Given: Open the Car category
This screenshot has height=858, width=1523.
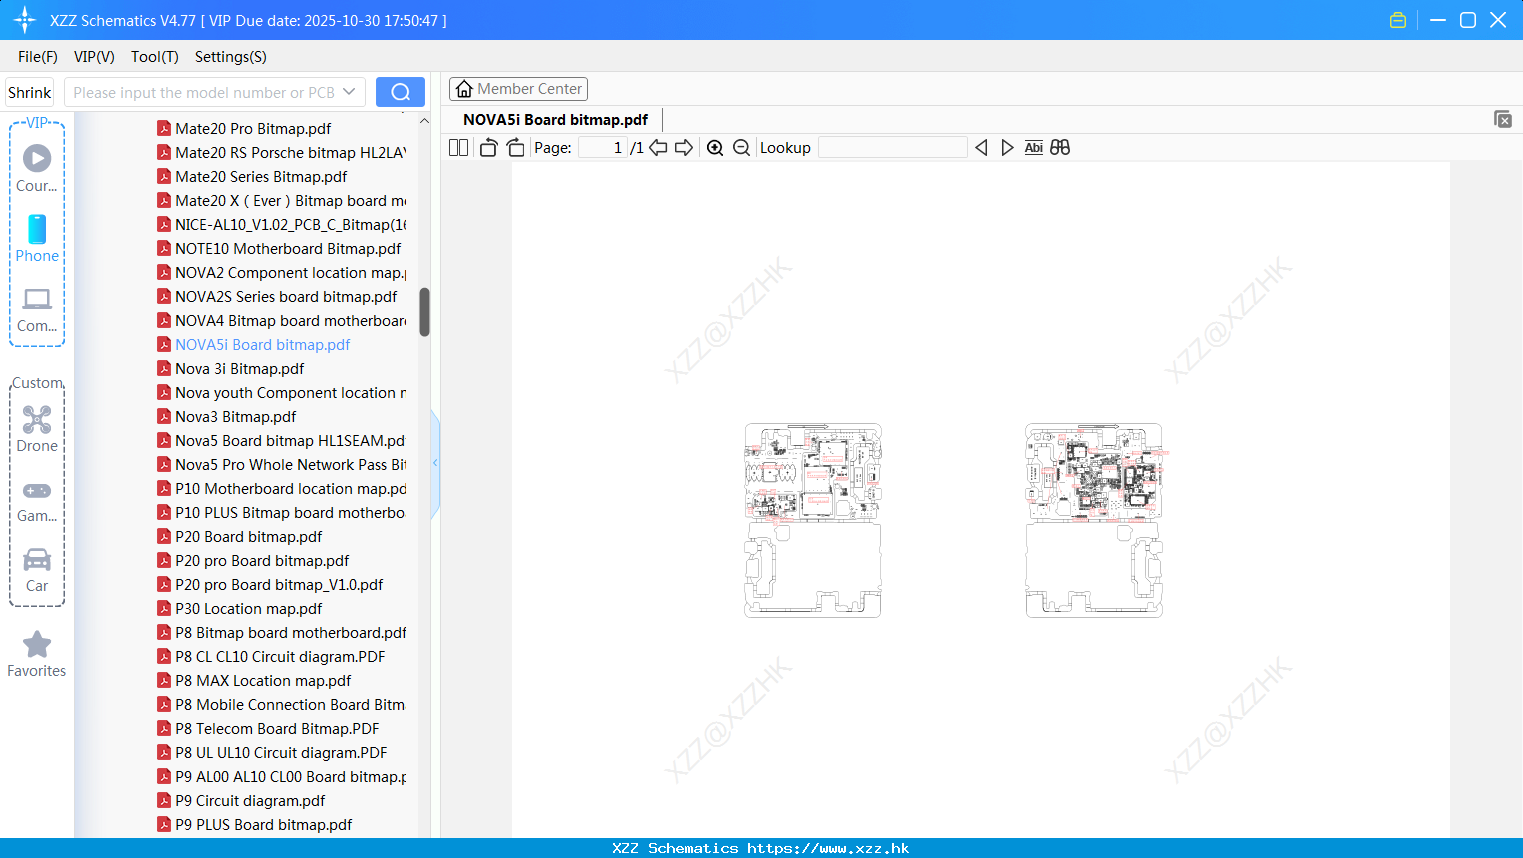Looking at the screenshot, I should pyautogui.click(x=37, y=570).
